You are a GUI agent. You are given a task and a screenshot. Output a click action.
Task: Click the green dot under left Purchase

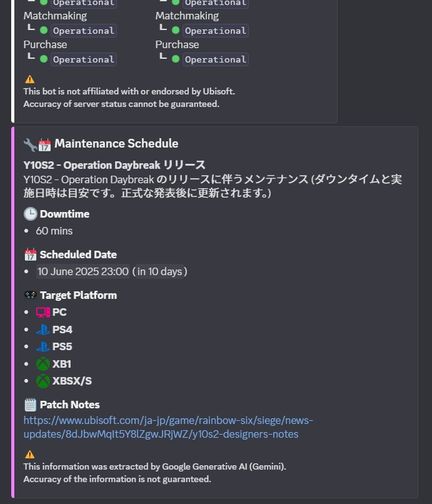pyautogui.click(x=44, y=59)
